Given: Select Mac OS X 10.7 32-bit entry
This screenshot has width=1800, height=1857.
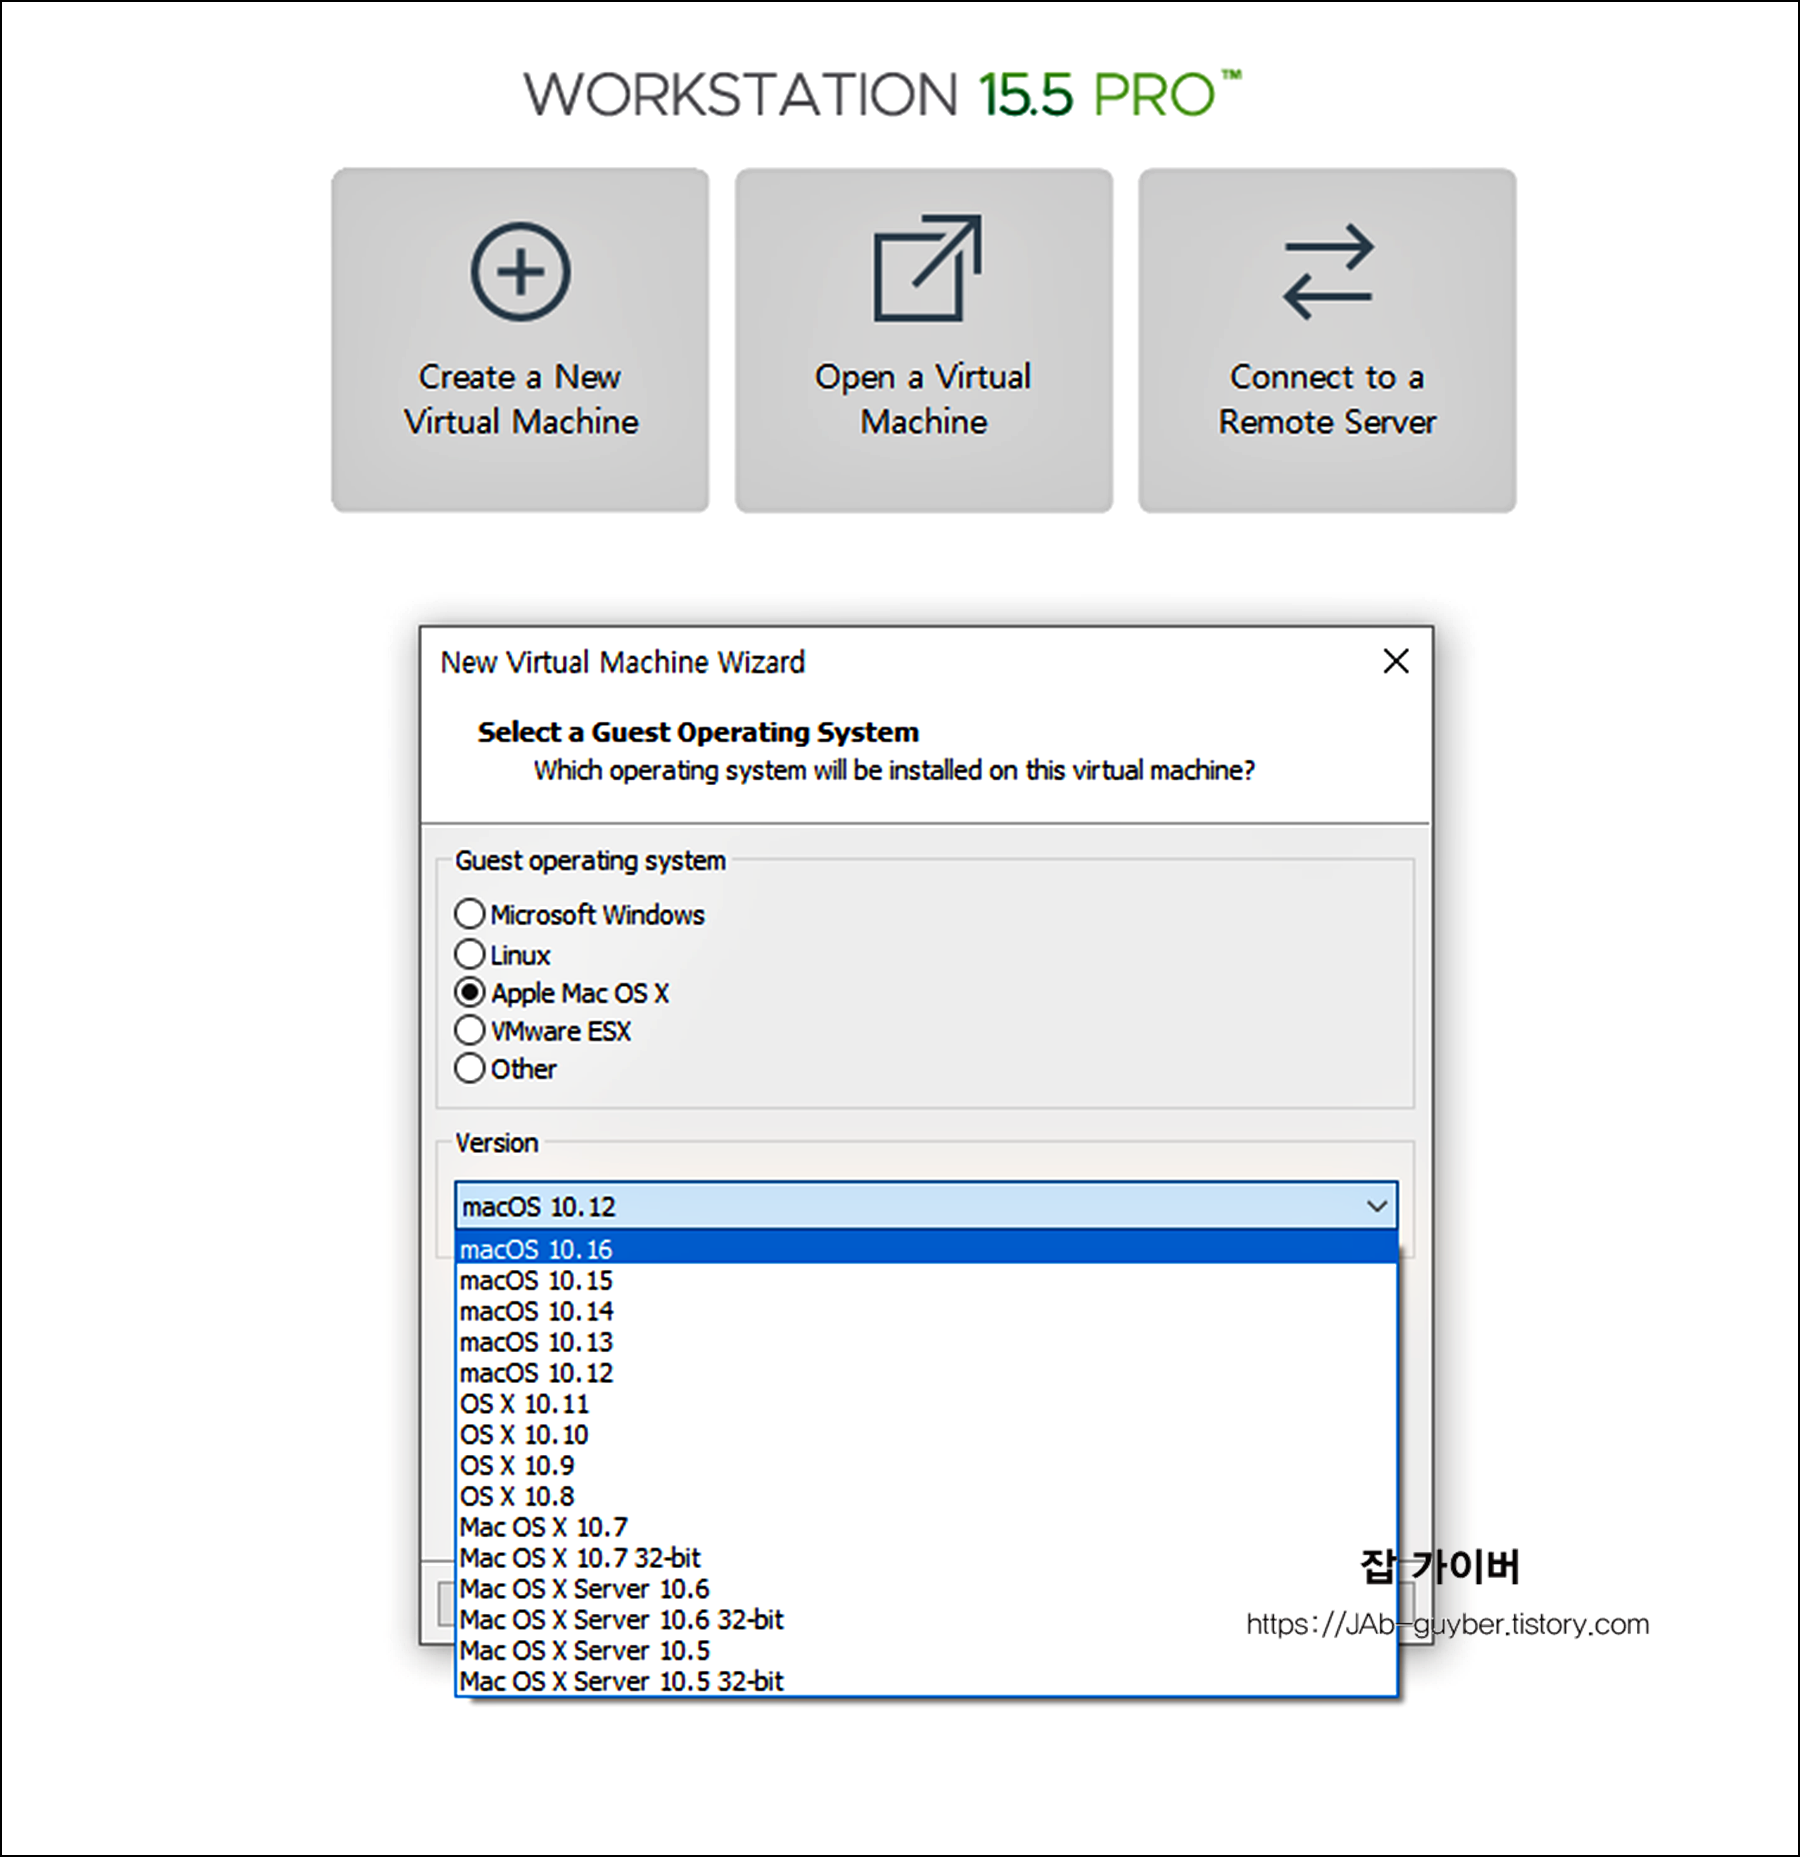Looking at the screenshot, I should [926, 1558].
